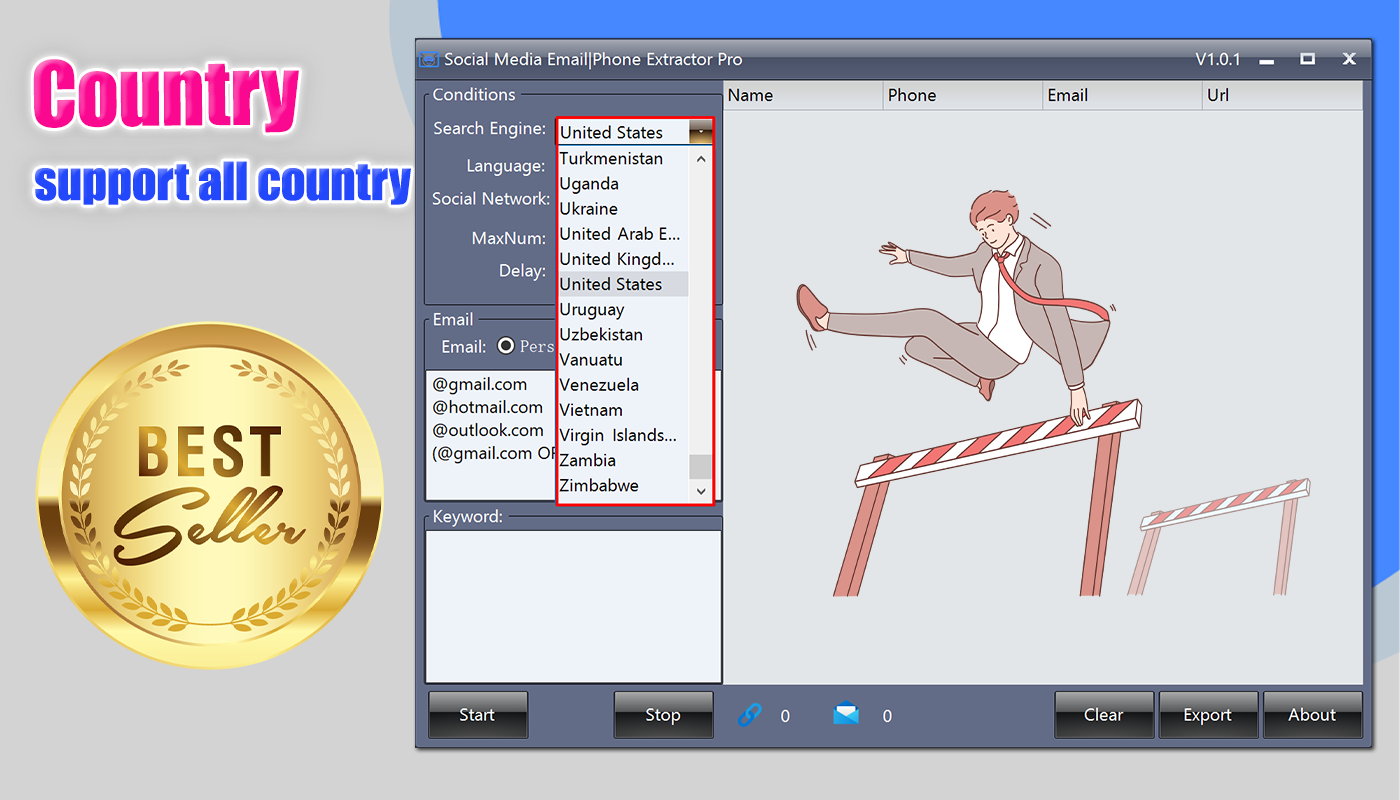
Task: Click inside the Keyword text area
Action: click(x=574, y=606)
